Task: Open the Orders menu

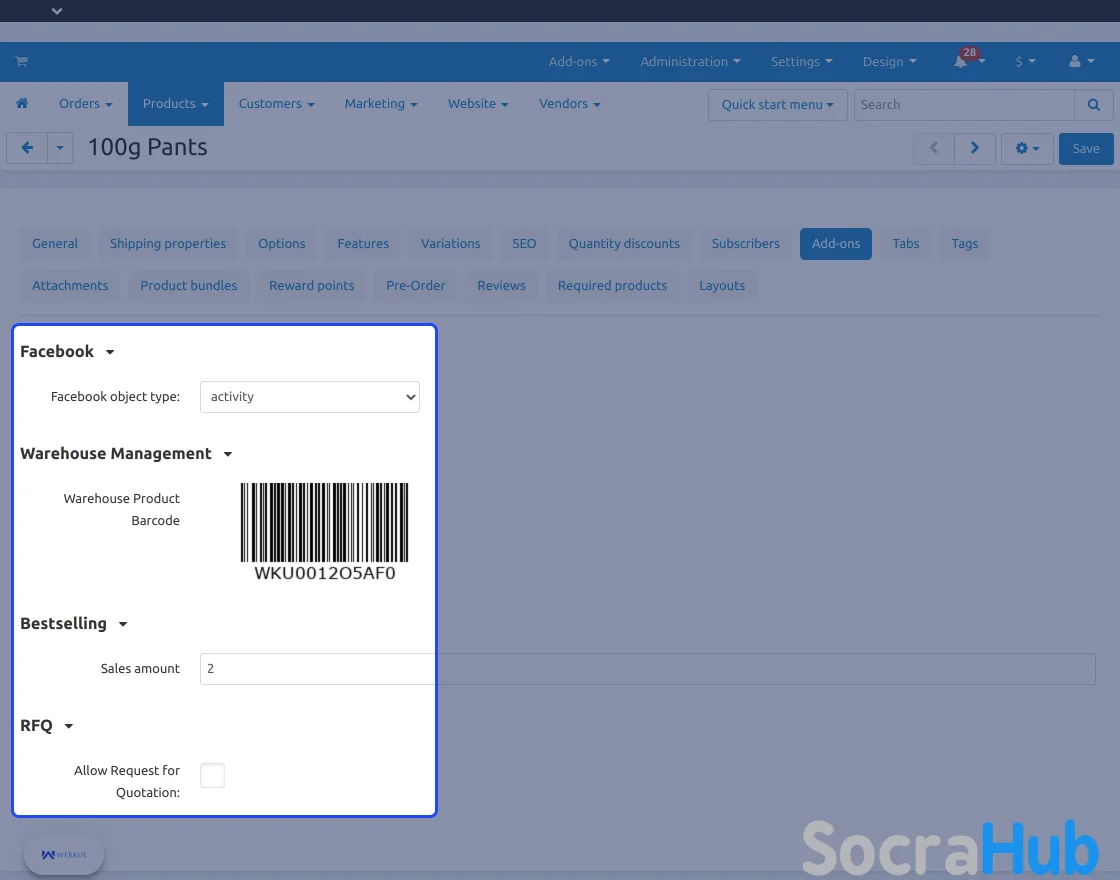Action: pos(86,104)
